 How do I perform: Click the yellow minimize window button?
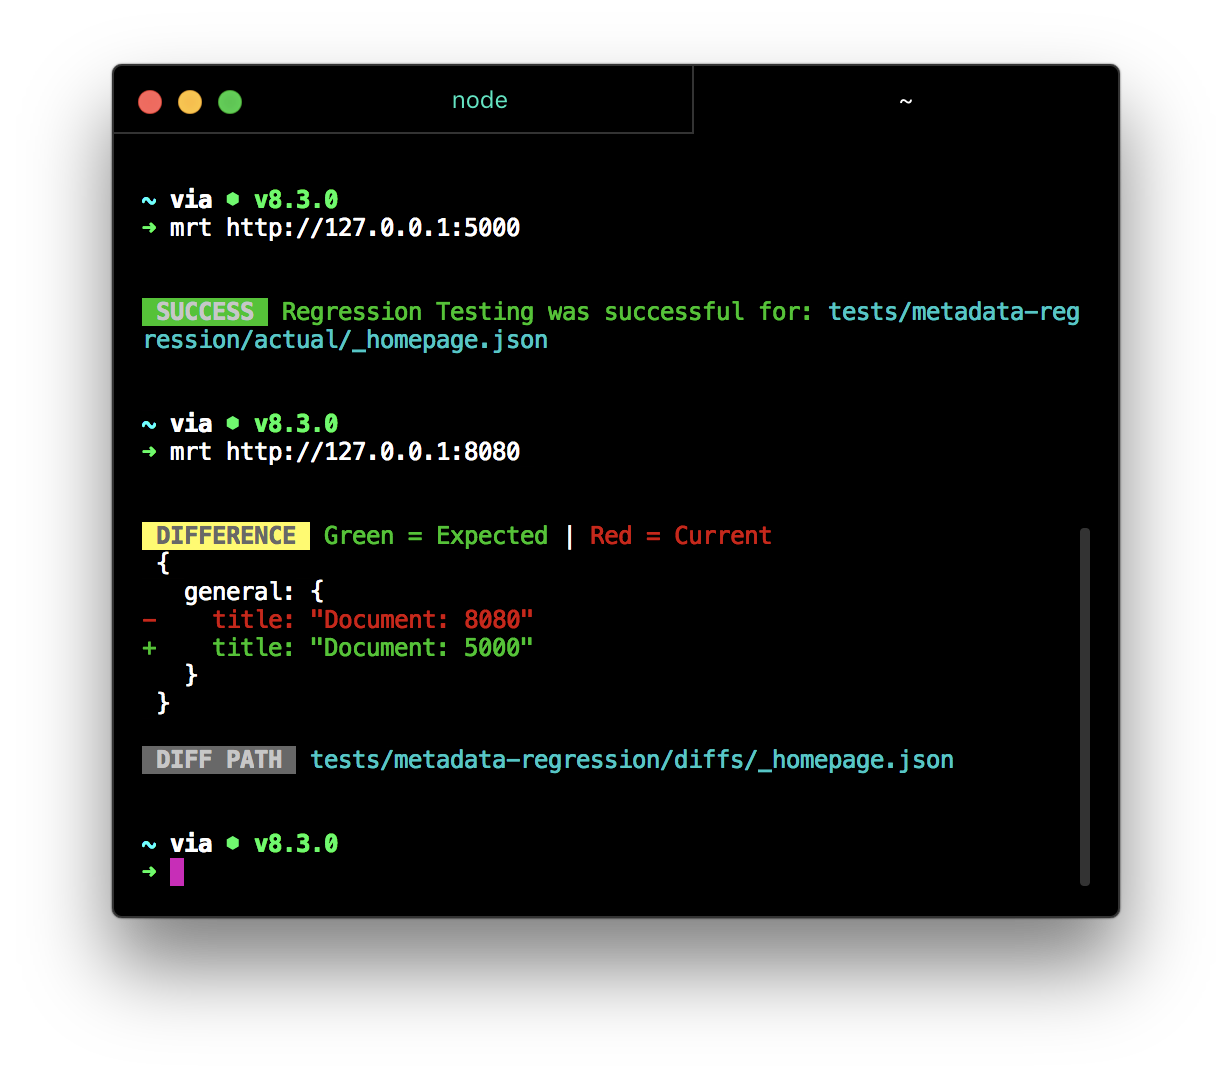(190, 102)
